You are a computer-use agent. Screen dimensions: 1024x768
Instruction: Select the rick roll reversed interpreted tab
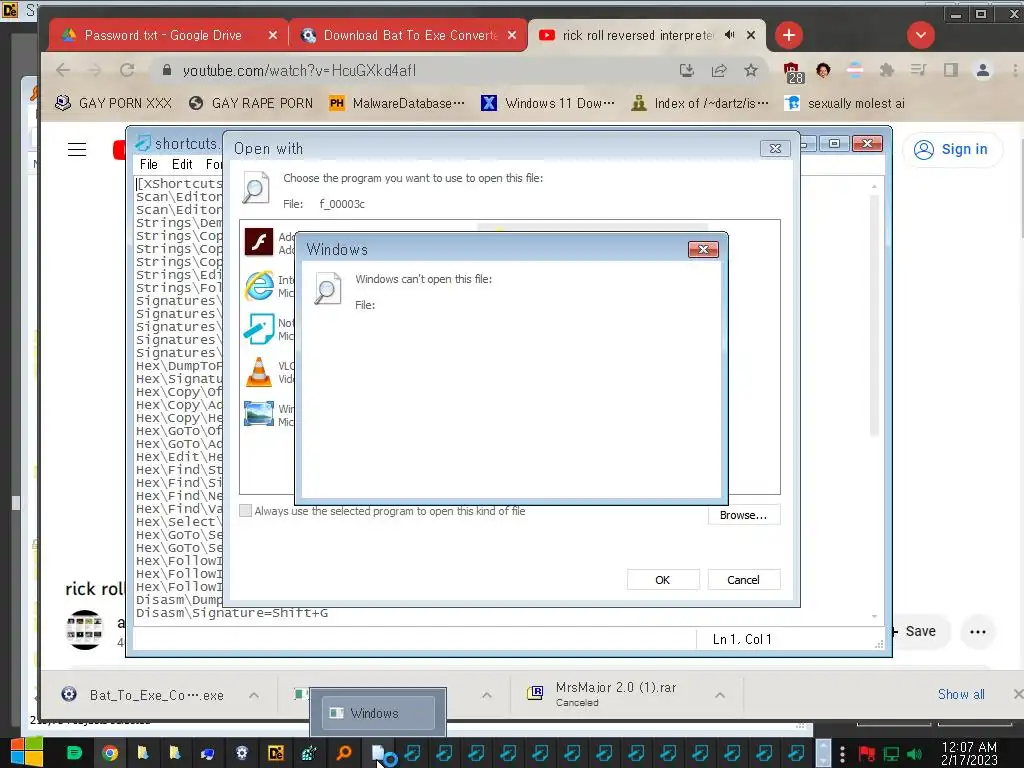point(637,35)
